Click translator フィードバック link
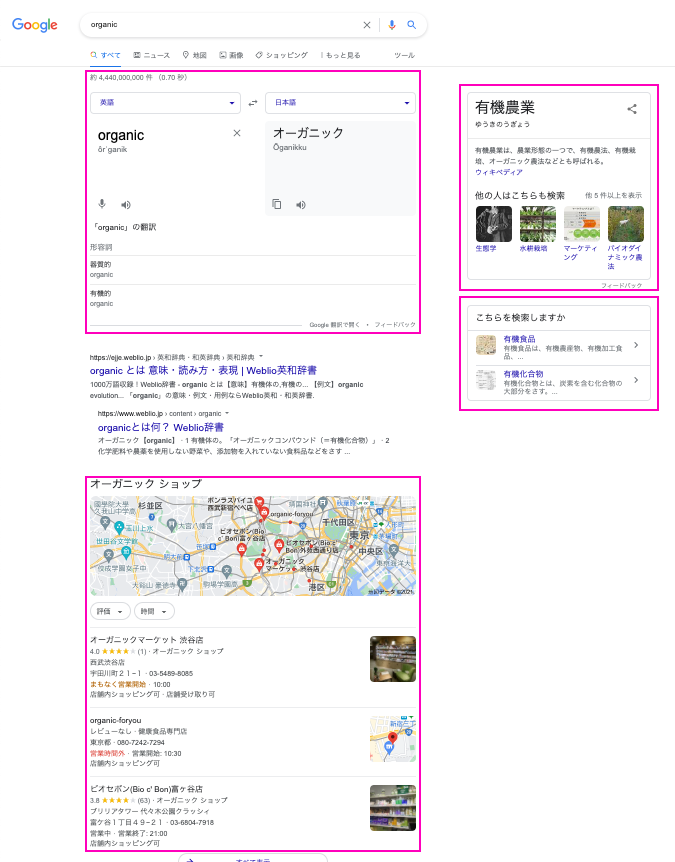675x862 pixels. (395, 325)
